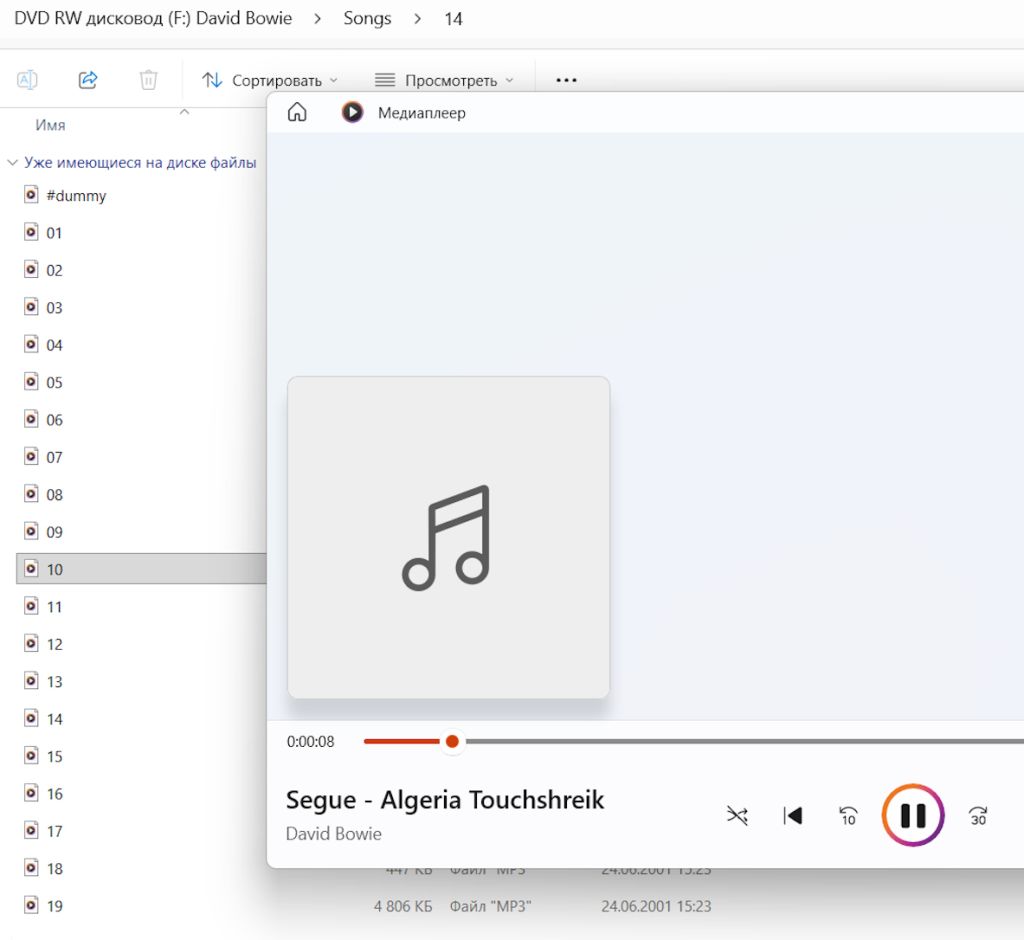Click the DVD RW drive breadcrumb
The height and width of the screenshot is (940, 1024).
tap(153, 18)
